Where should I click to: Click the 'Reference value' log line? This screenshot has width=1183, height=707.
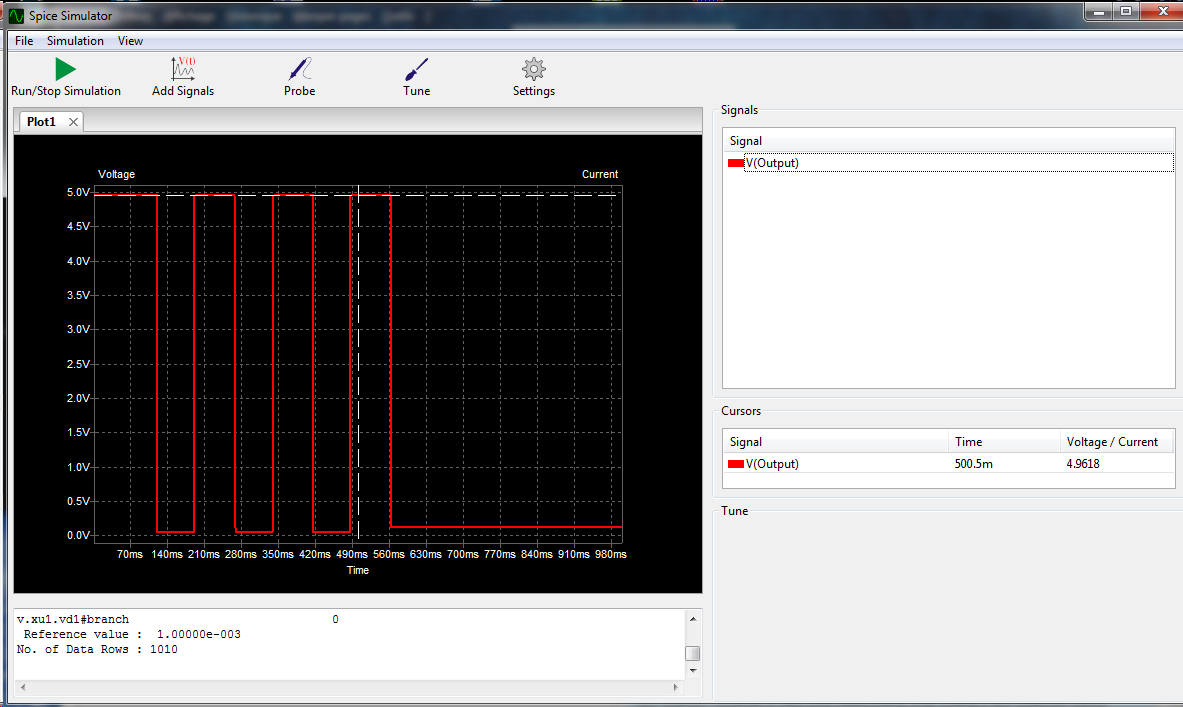(132, 635)
